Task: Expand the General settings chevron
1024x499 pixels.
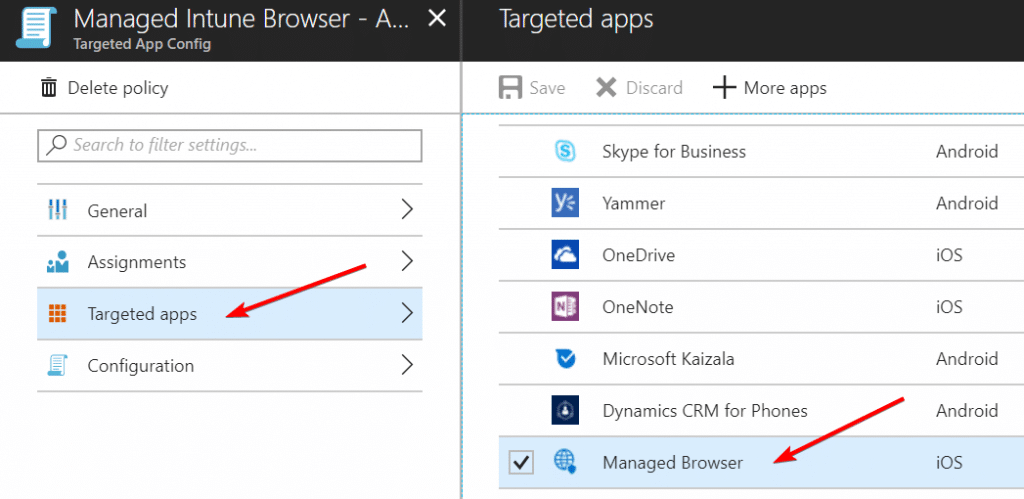Action: point(406,210)
